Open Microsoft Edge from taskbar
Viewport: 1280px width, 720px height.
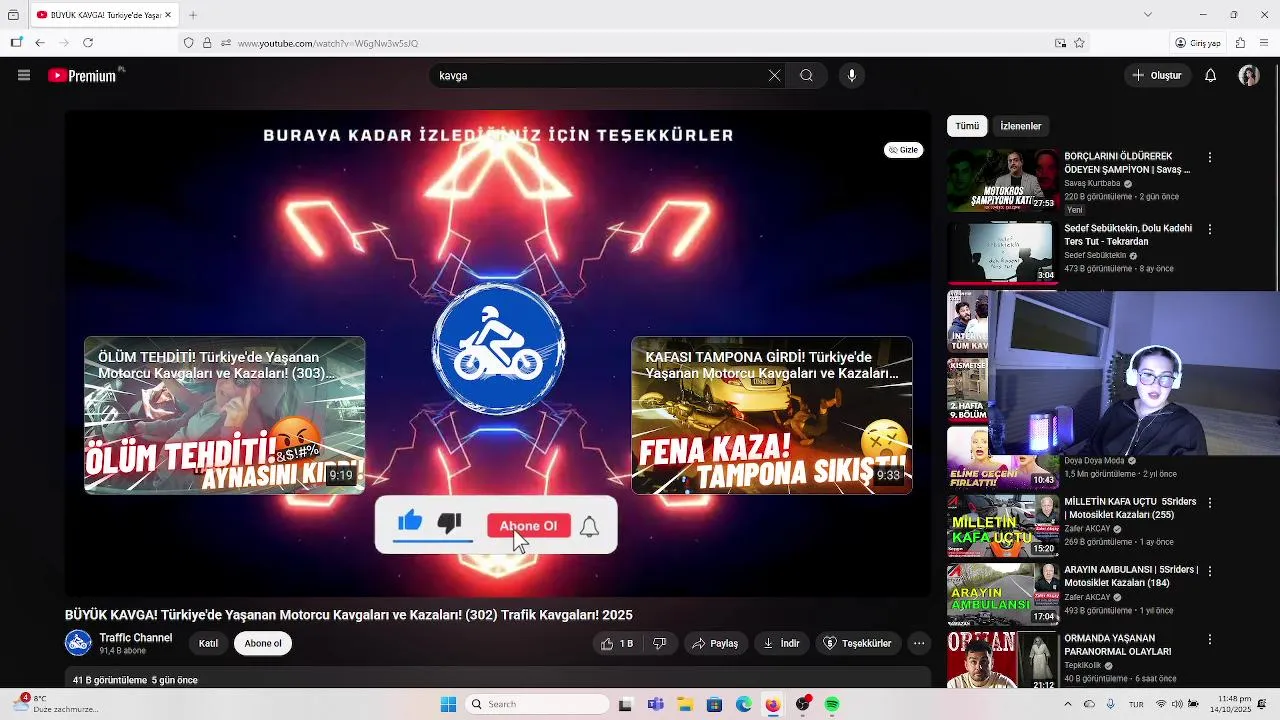(744, 705)
